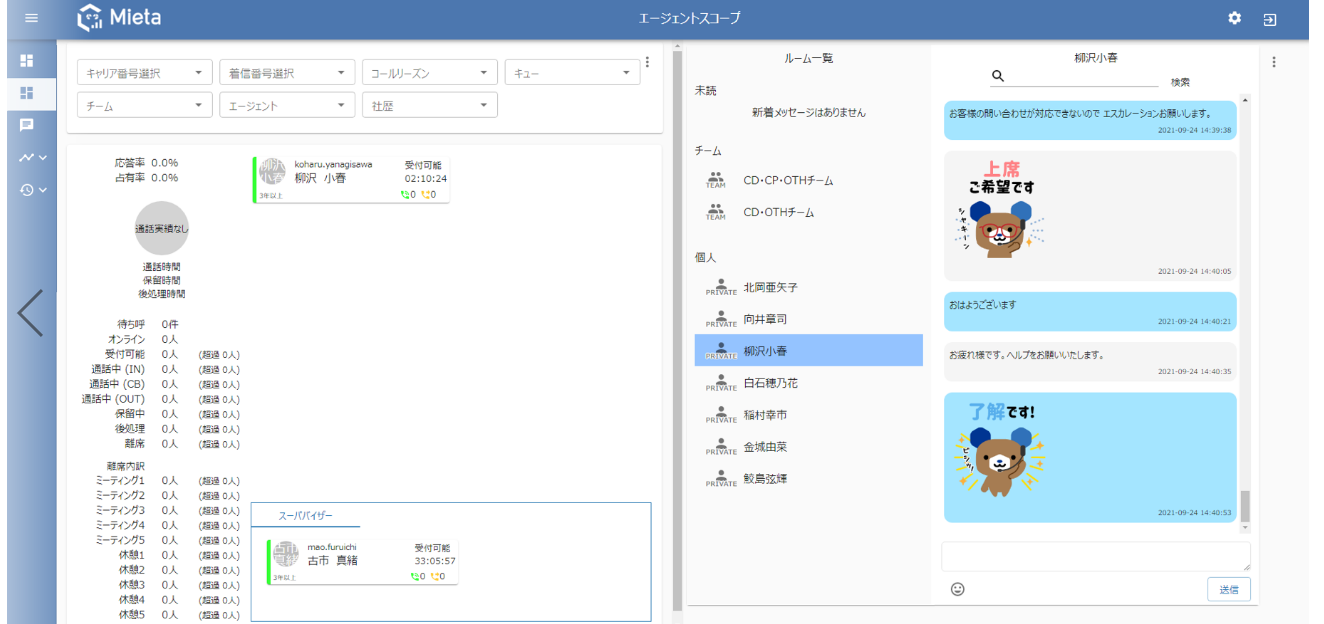
Task: Click the chat message text input box
Action: tap(1095, 557)
